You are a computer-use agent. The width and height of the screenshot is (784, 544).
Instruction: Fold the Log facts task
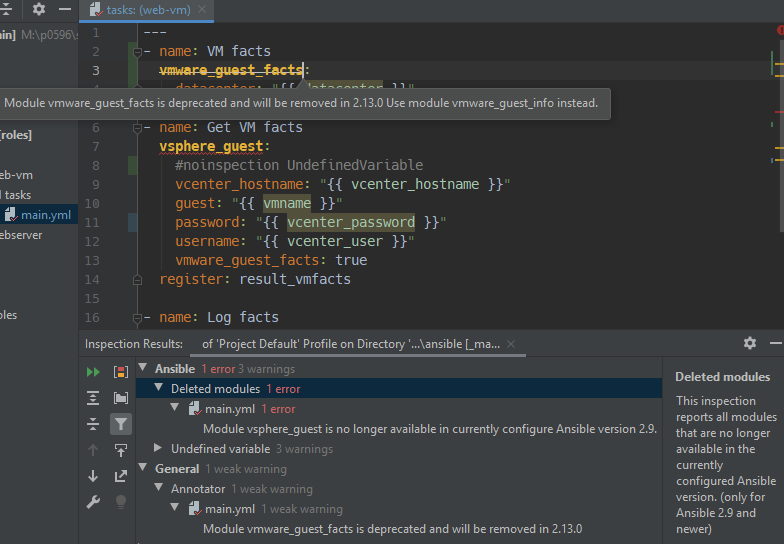tap(137, 318)
